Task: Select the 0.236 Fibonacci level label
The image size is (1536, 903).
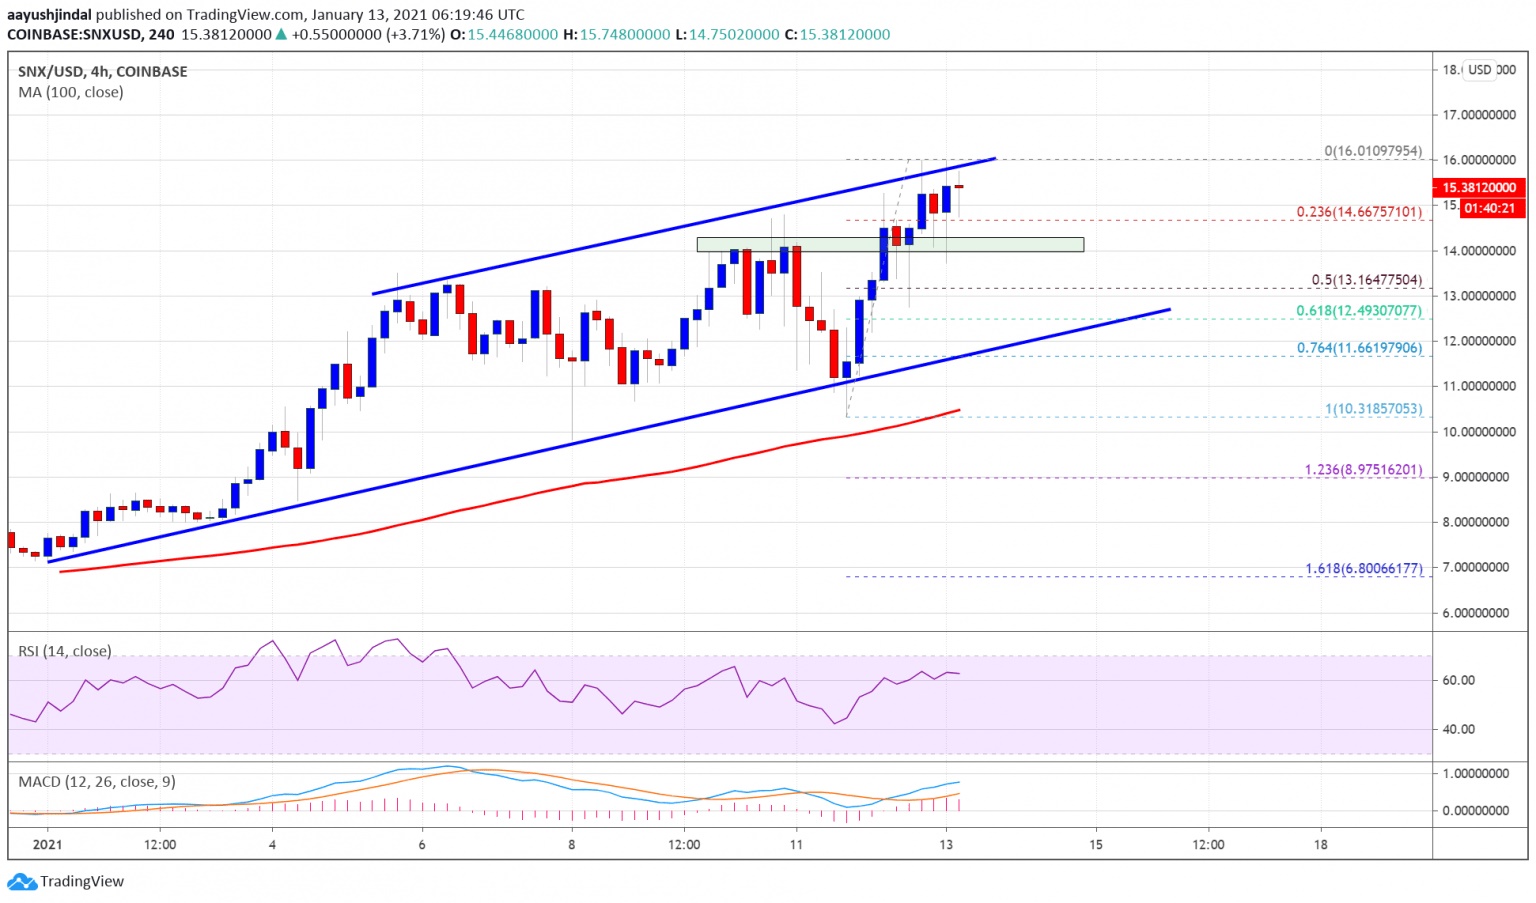Action: (x=1358, y=212)
